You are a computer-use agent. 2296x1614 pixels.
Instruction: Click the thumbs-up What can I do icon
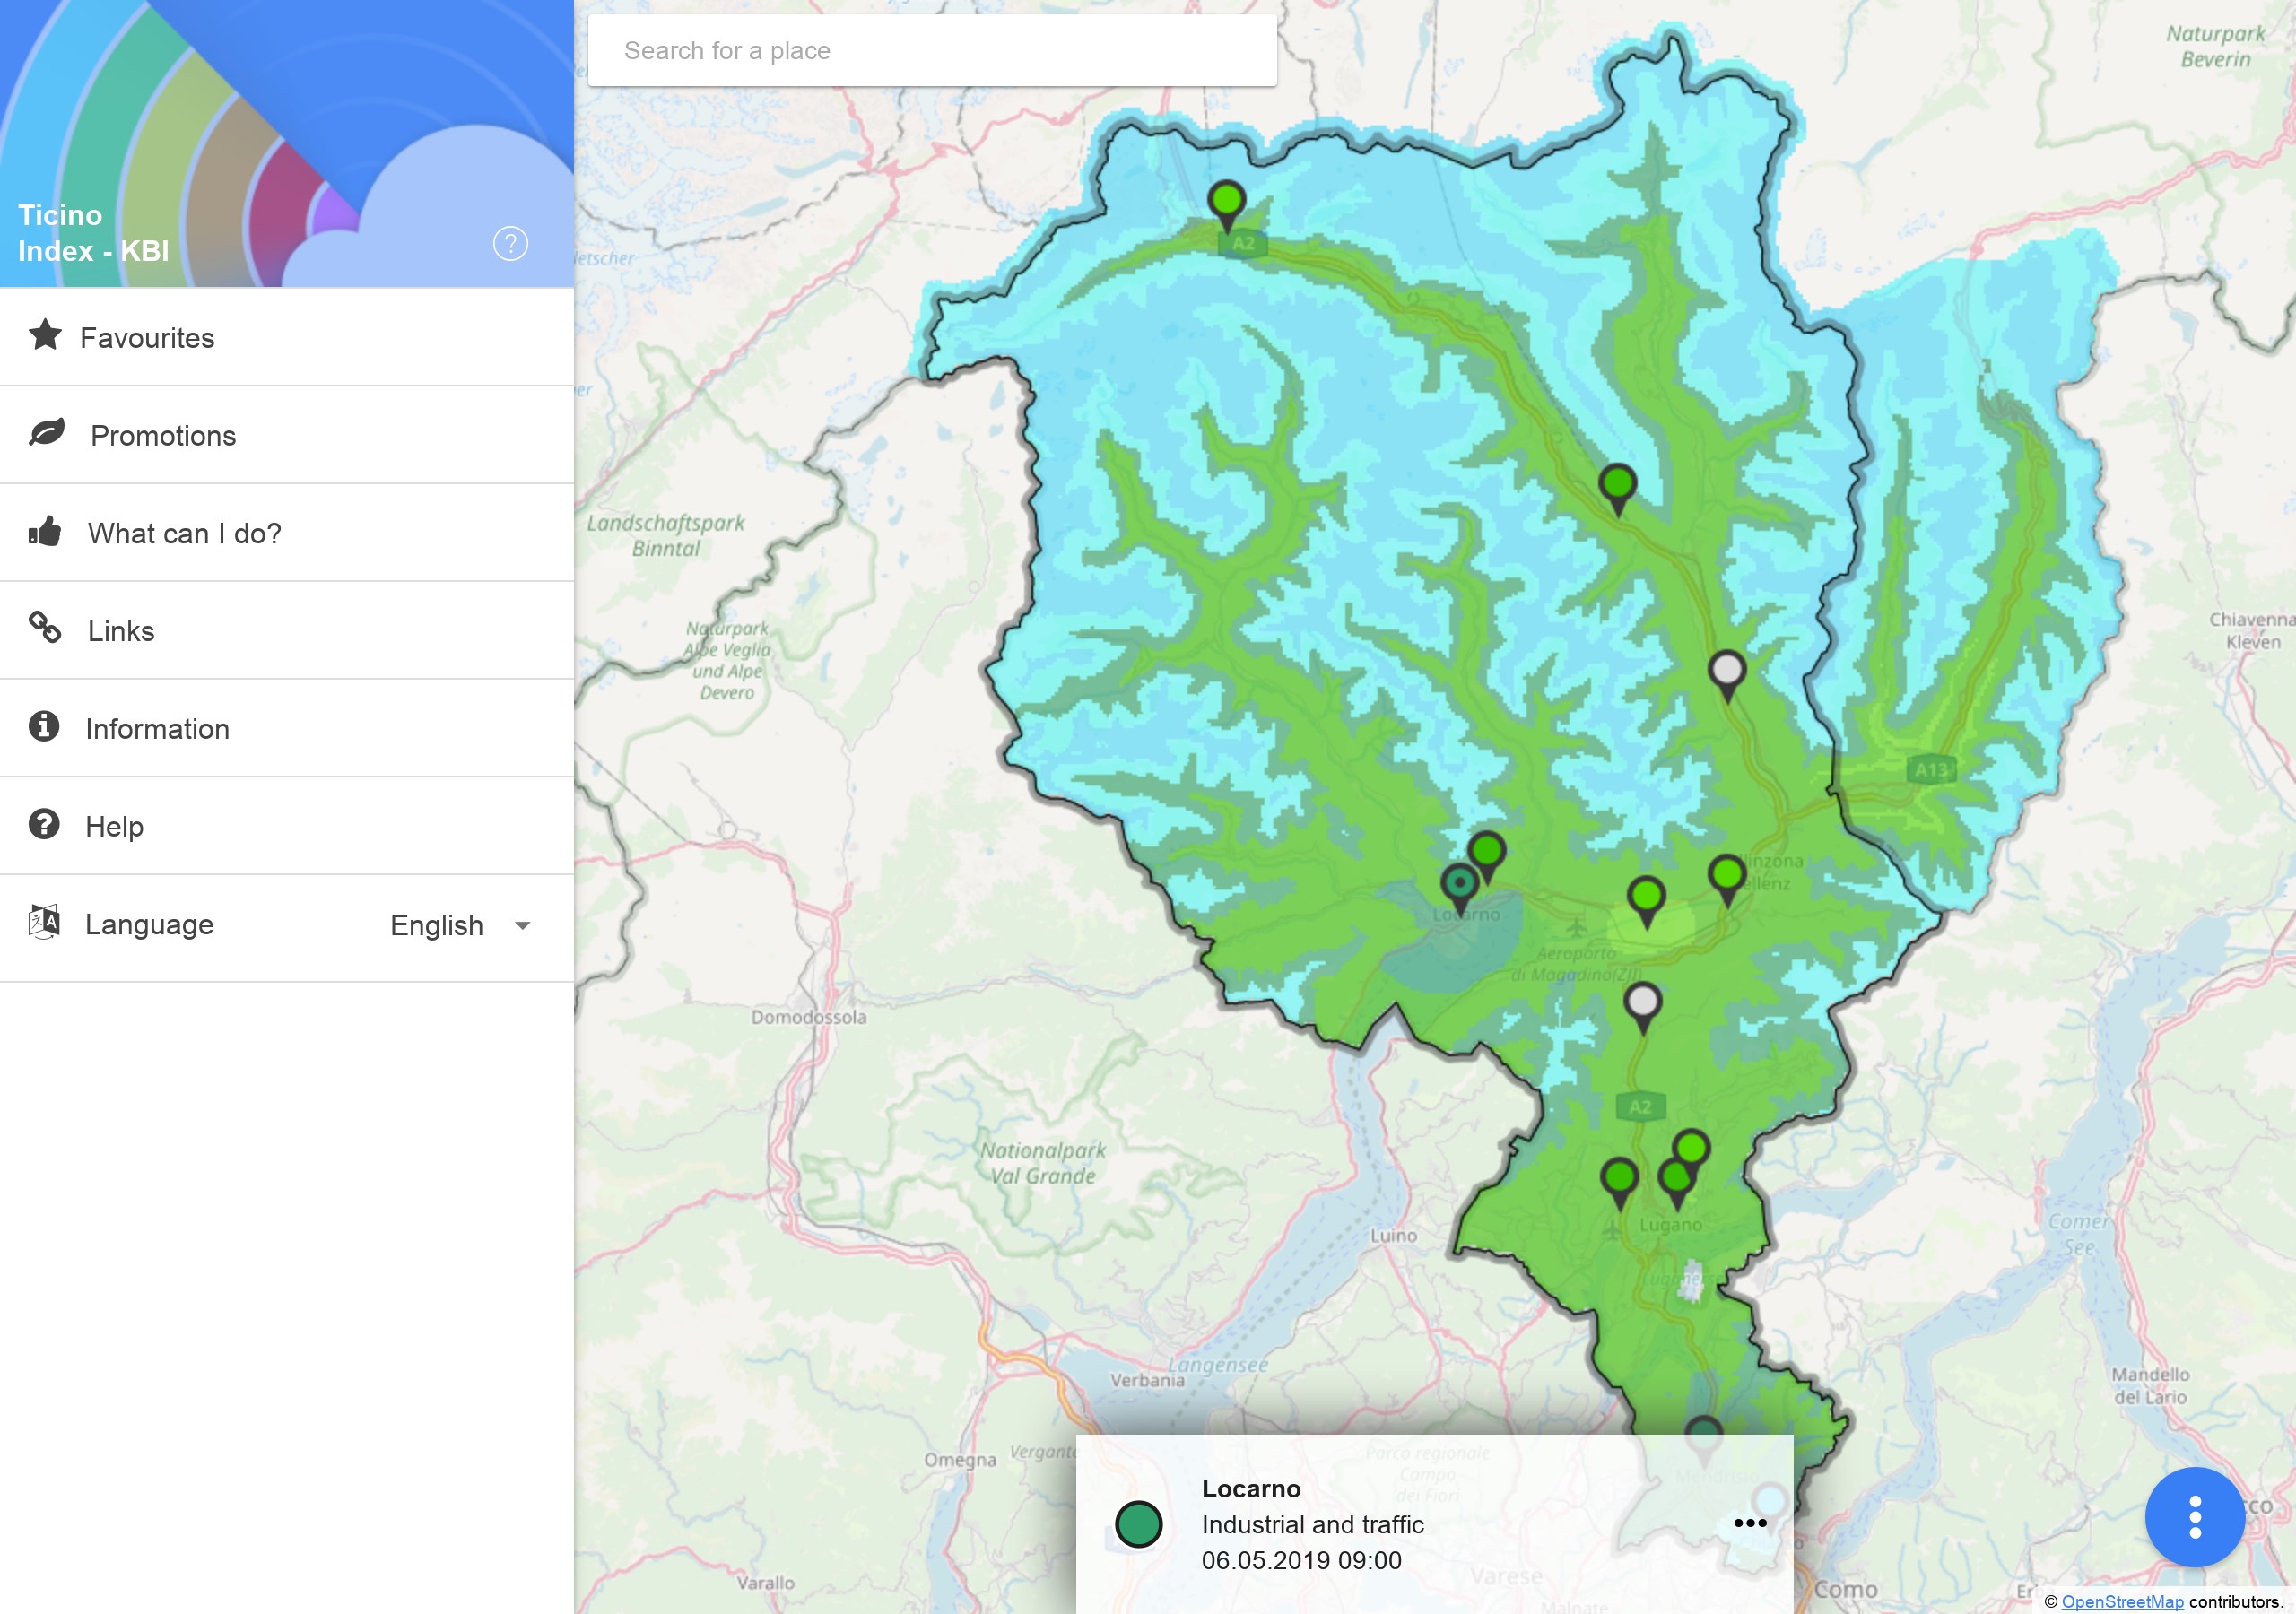(45, 531)
